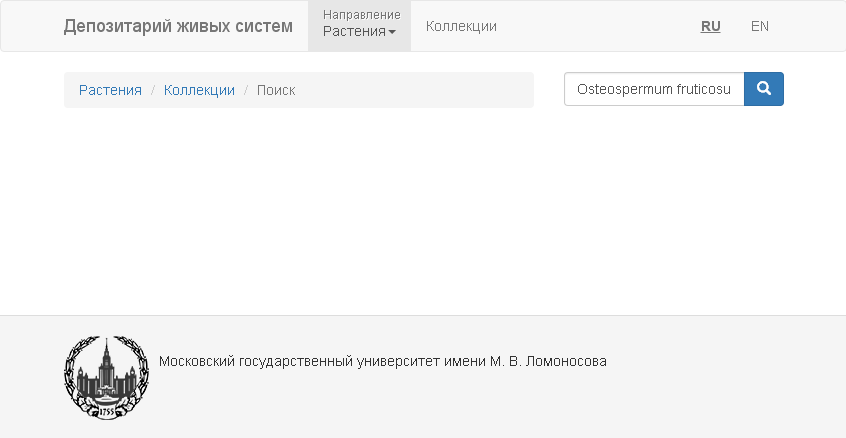Click the Направление label in the navbar

click(361, 15)
